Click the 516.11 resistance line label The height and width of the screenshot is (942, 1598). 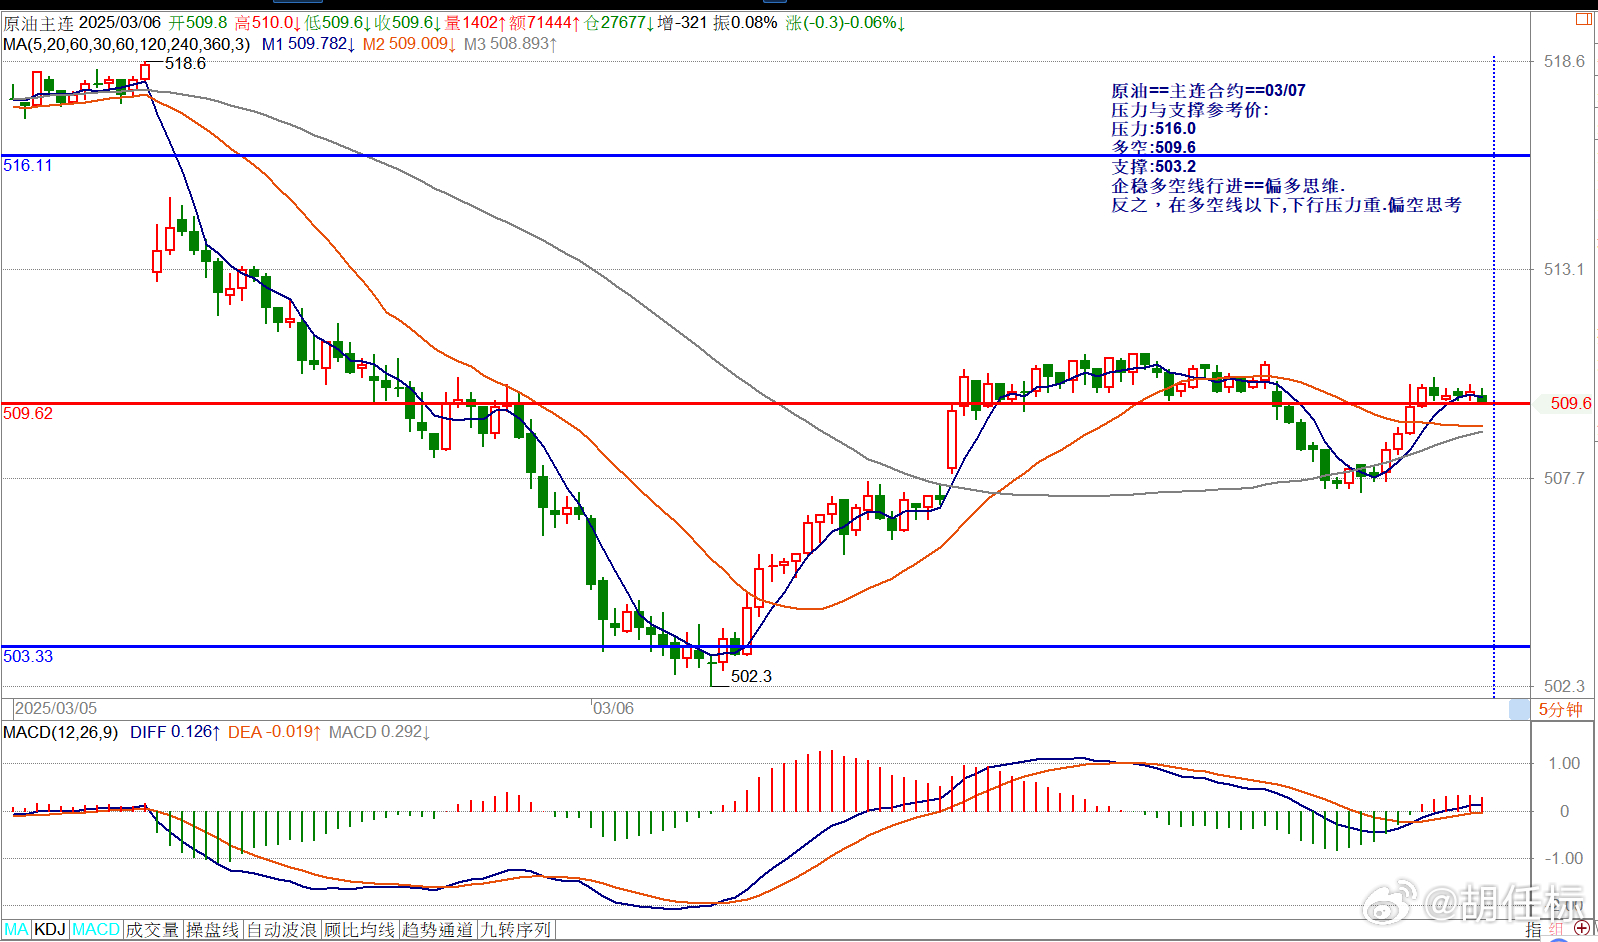27,165
